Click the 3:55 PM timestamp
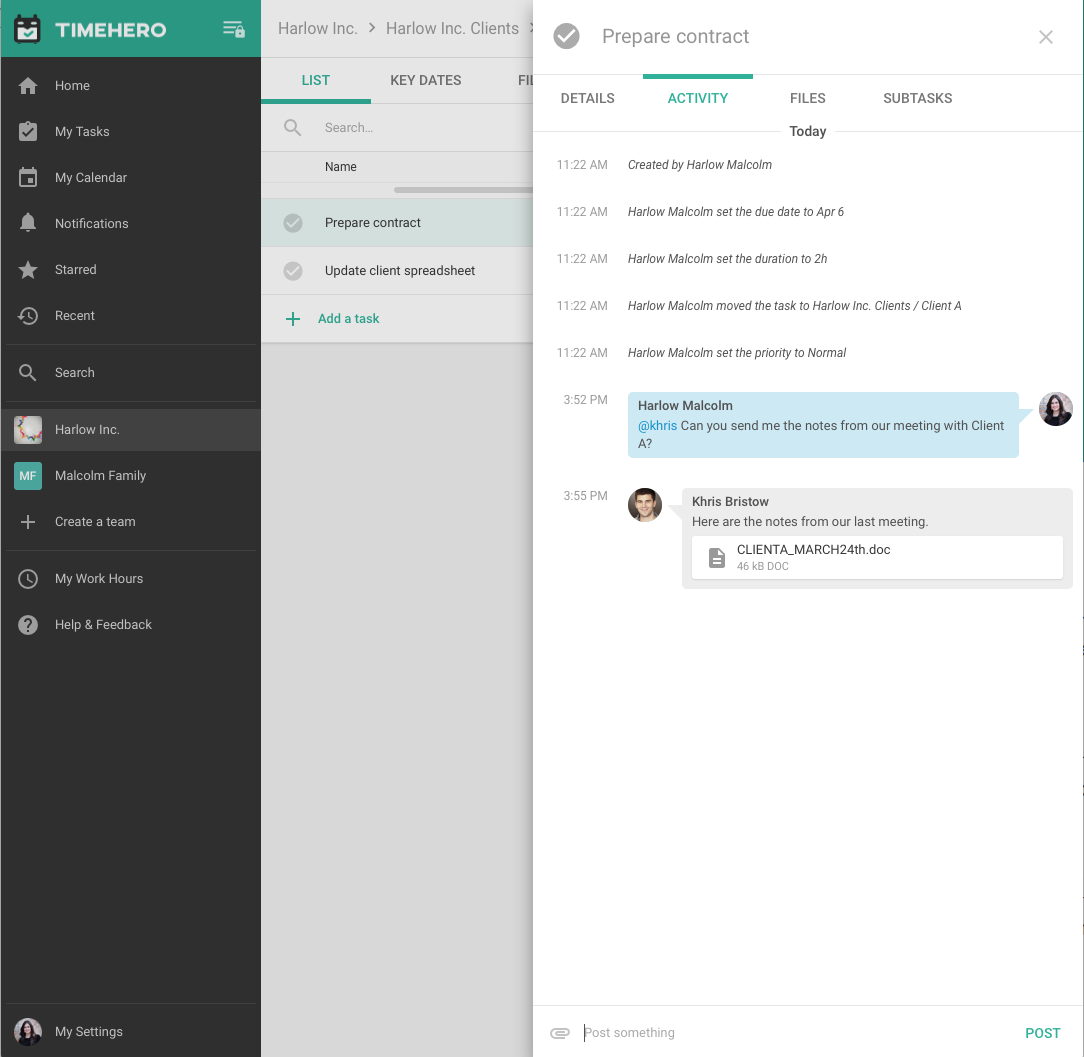The height and width of the screenshot is (1057, 1084). (x=585, y=496)
